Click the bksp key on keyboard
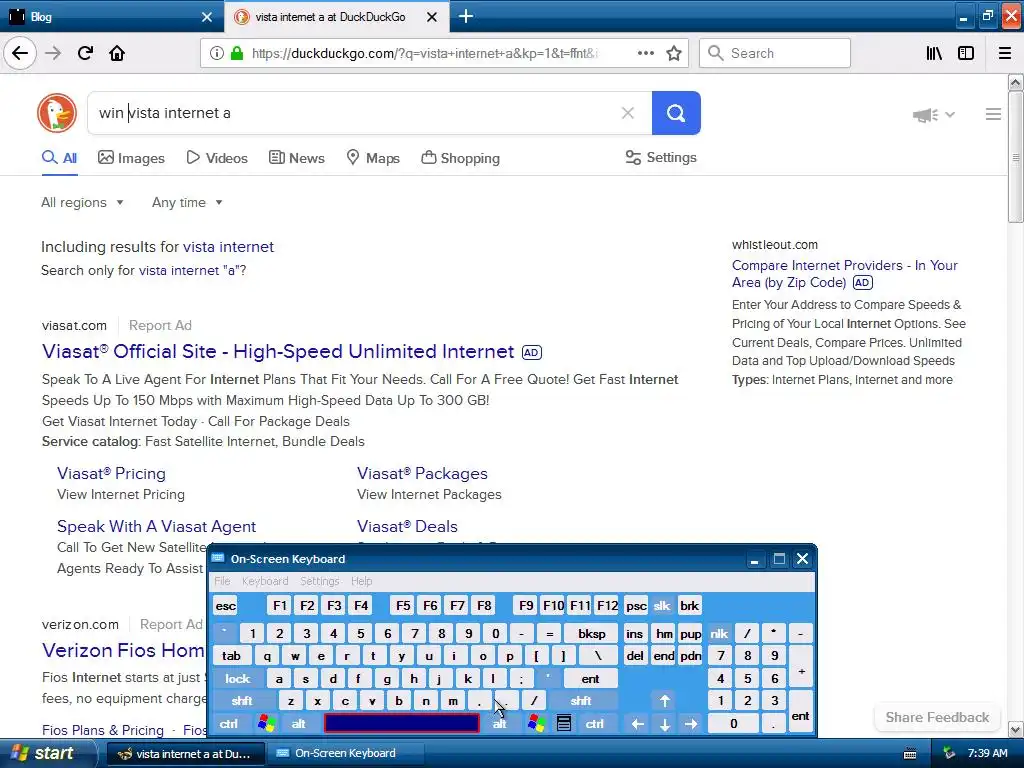Viewport: 1024px width, 768px height. (592, 633)
